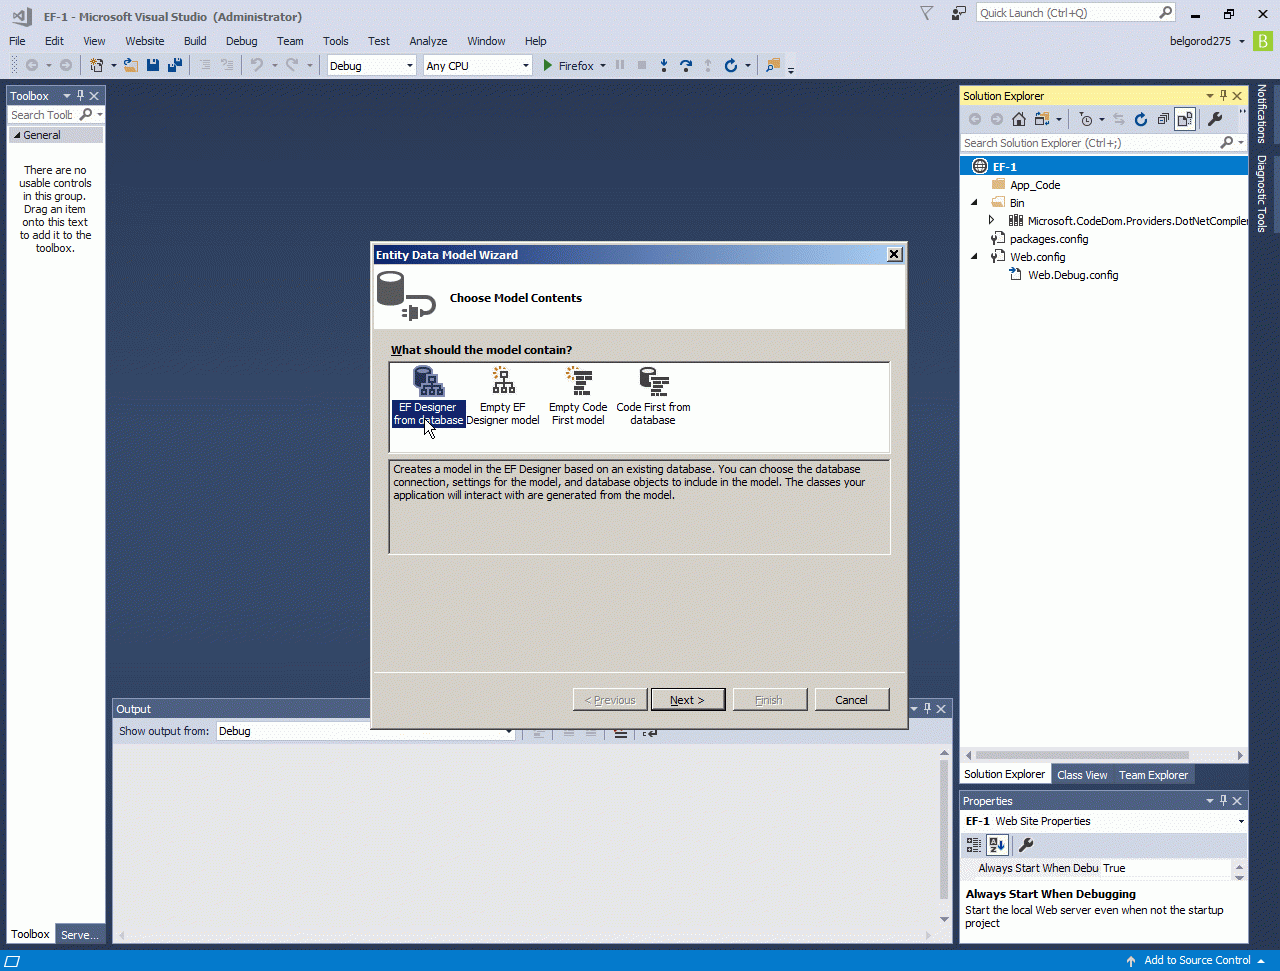The height and width of the screenshot is (971, 1280).
Task: Click Step Into debug icon
Action: coord(664,65)
